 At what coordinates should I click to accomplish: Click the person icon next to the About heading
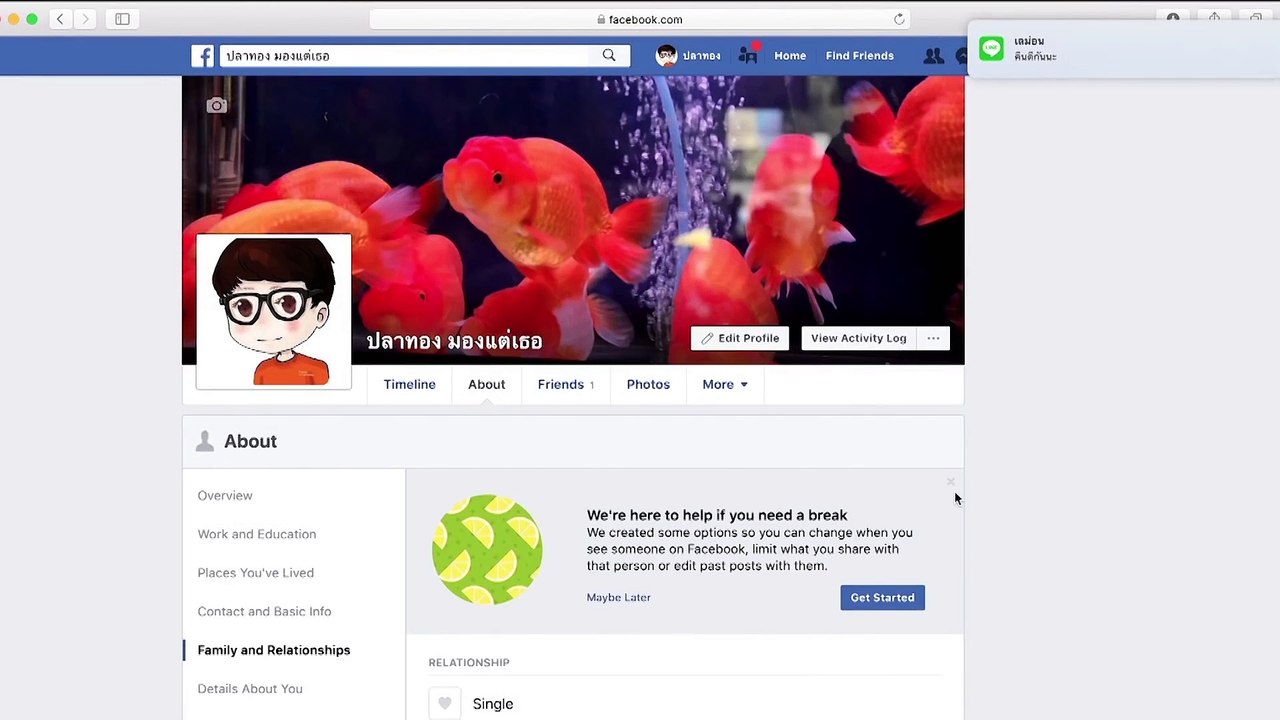pyautogui.click(x=205, y=441)
